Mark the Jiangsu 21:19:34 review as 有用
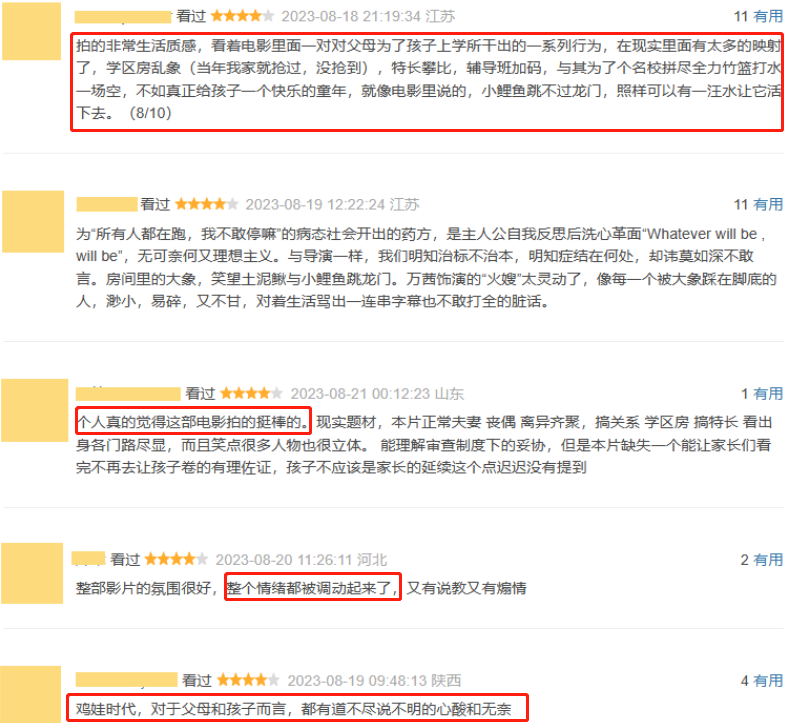785x723 pixels. [x=768, y=17]
